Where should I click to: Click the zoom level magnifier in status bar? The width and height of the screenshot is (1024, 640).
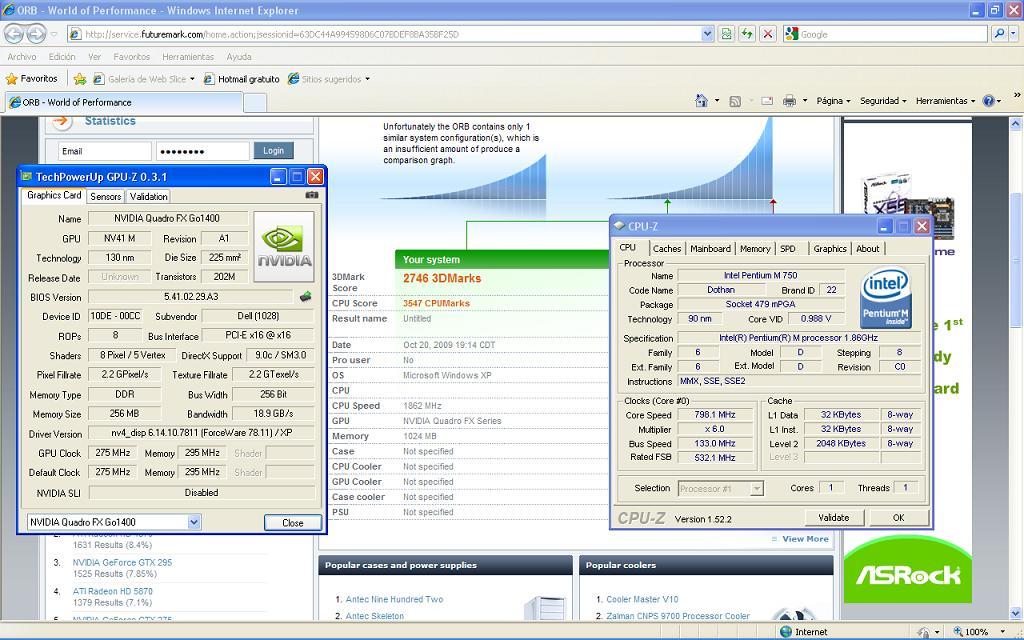point(958,632)
